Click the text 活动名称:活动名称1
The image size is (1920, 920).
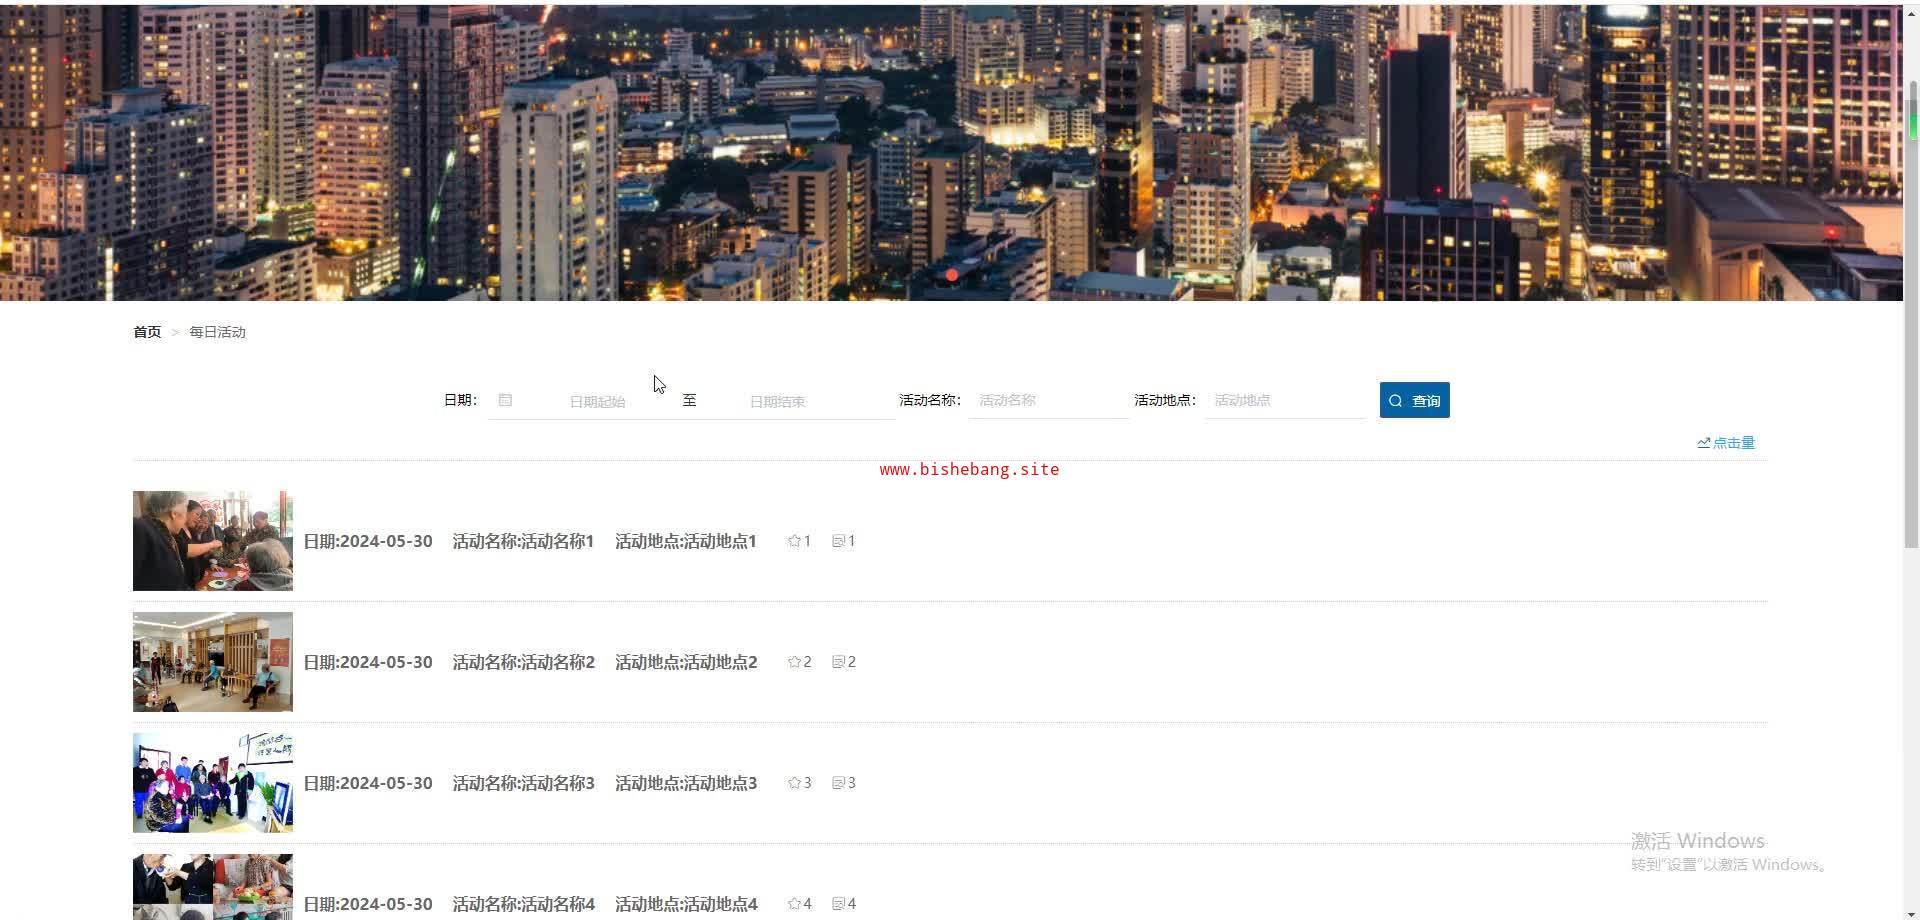523,541
